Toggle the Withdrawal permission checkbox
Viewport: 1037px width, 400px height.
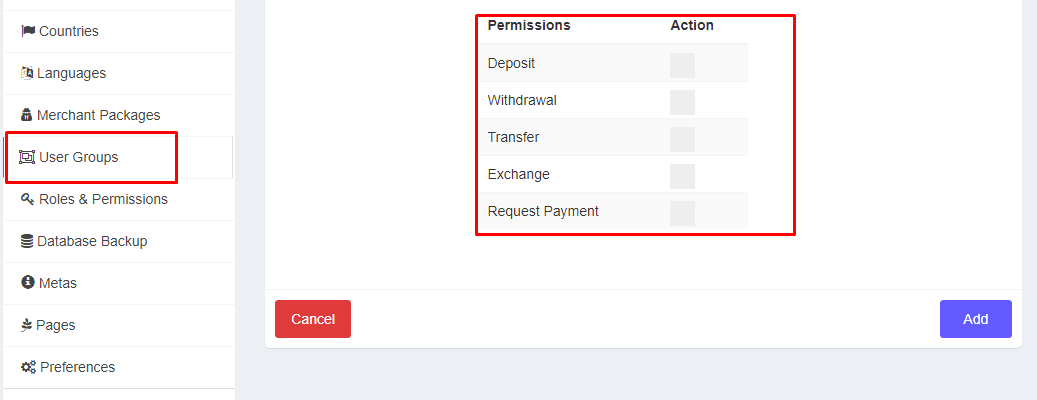click(x=682, y=102)
